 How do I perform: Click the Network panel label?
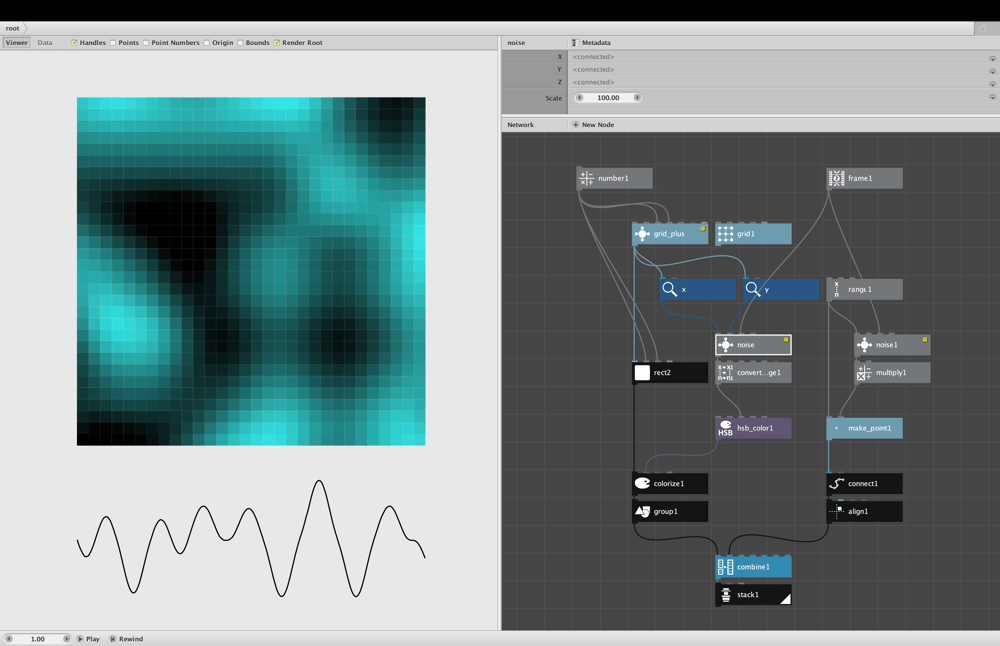tap(520, 125)
